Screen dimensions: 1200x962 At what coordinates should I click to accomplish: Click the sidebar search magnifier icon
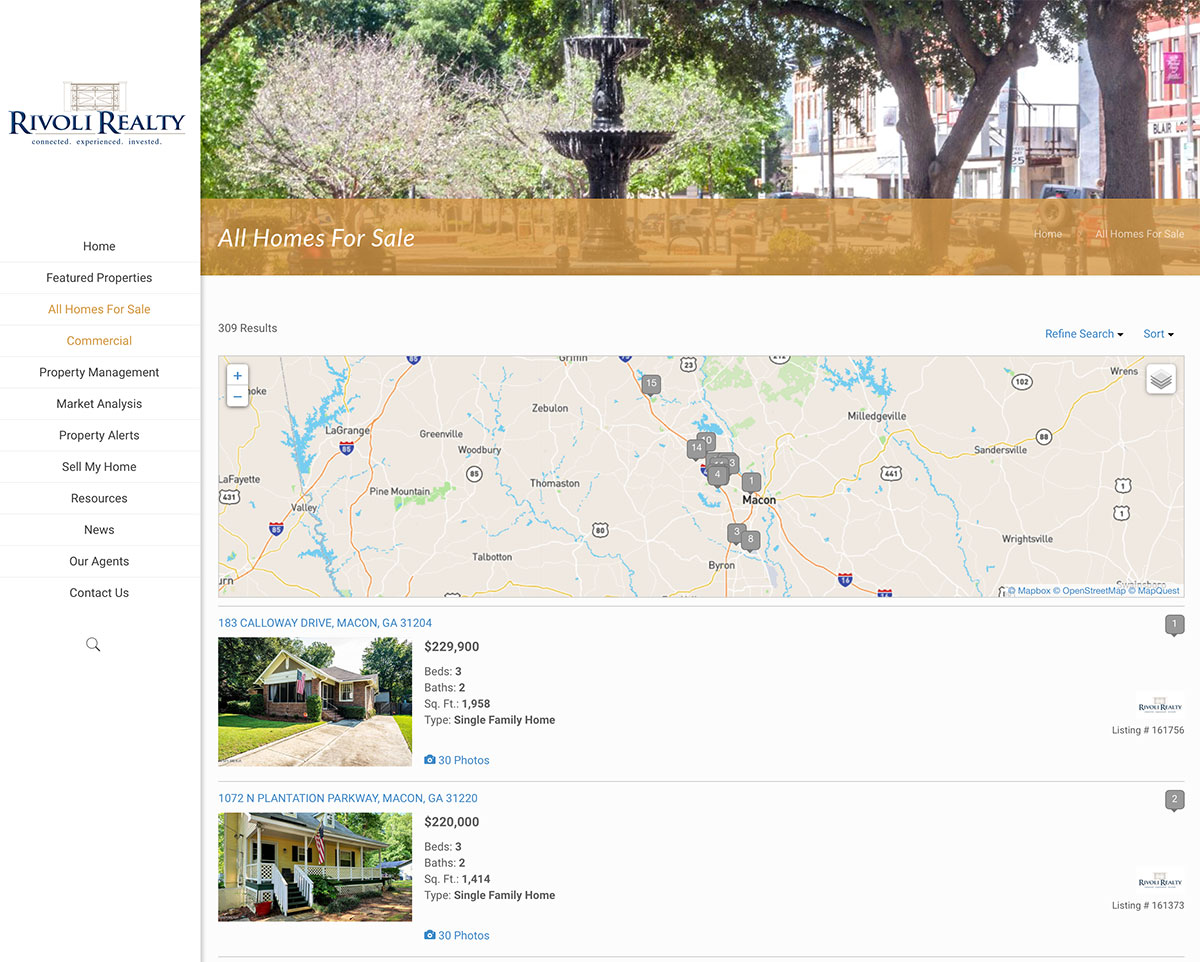pos(93,644)
